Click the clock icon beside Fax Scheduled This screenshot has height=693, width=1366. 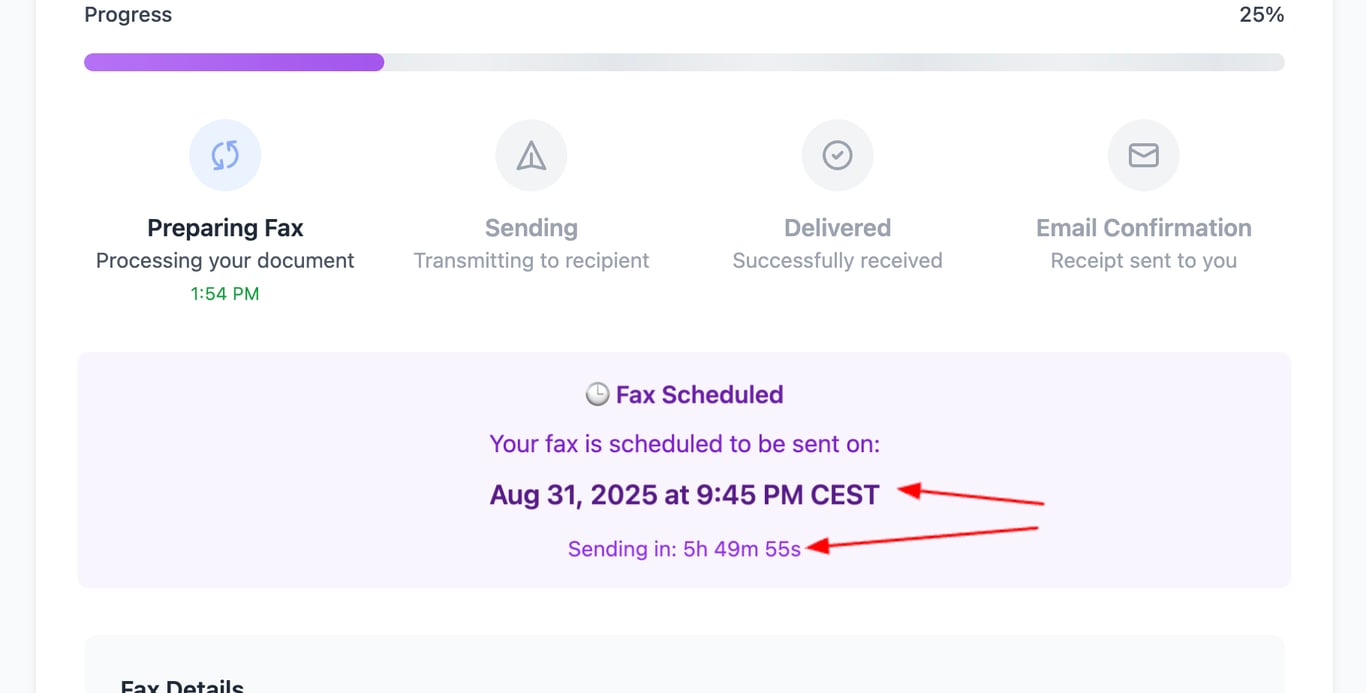[597, 395]
